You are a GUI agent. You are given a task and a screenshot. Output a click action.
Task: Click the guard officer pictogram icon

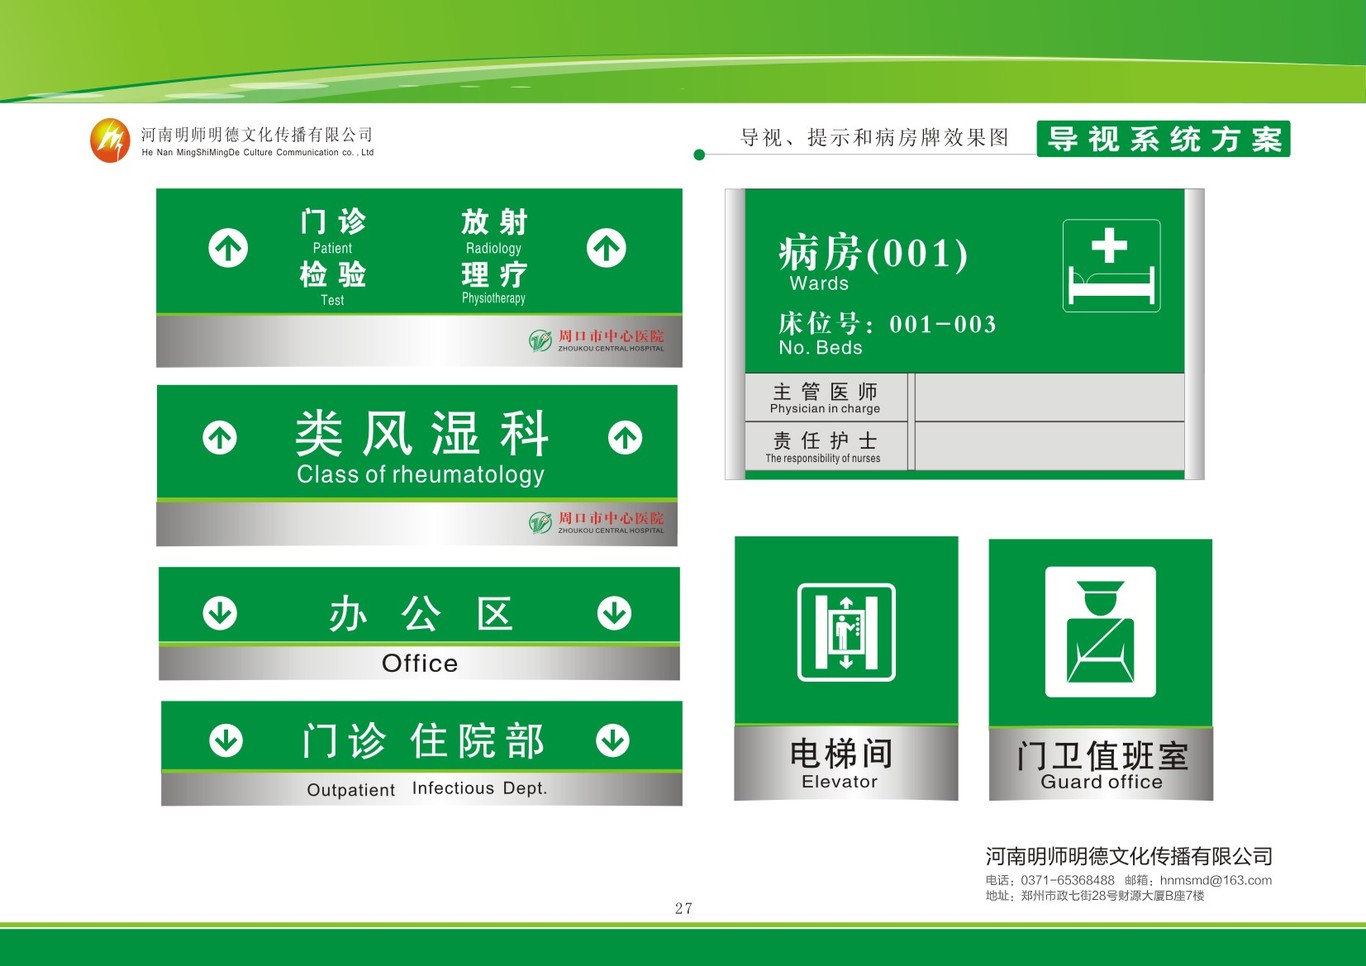1100,632
